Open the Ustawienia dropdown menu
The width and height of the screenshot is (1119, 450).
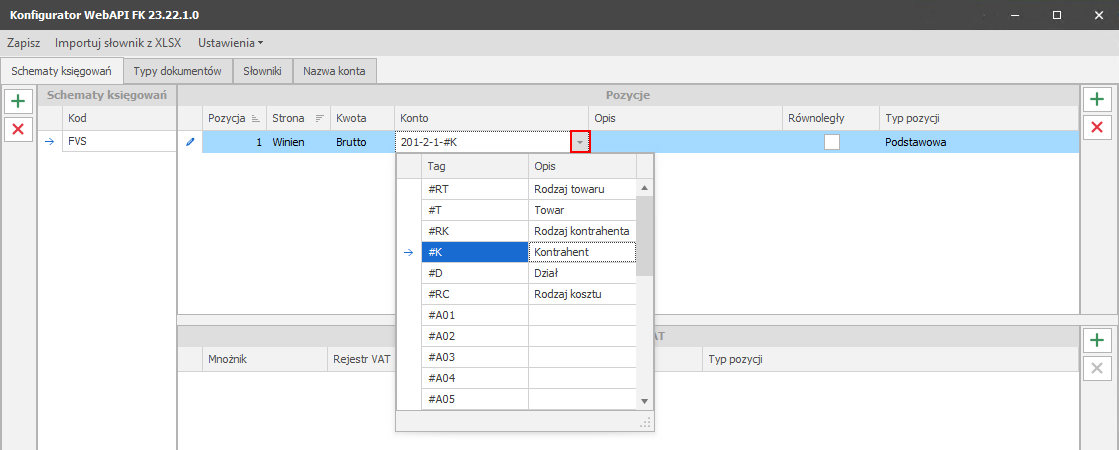(x=230, y=43)
